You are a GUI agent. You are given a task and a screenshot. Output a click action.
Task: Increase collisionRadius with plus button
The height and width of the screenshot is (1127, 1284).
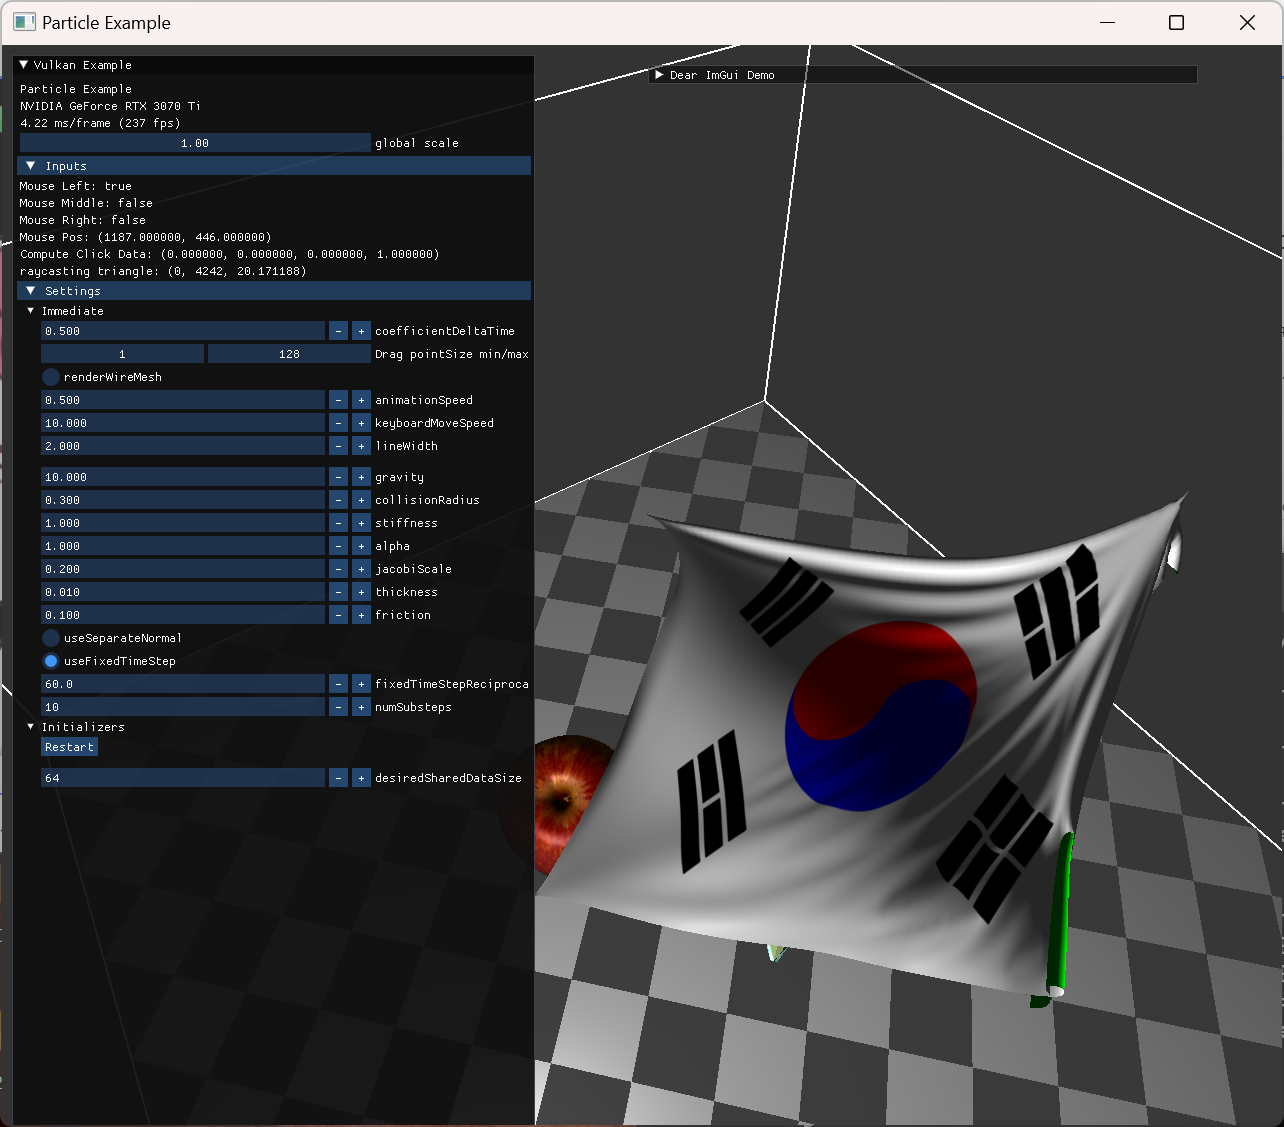[361, 500]
